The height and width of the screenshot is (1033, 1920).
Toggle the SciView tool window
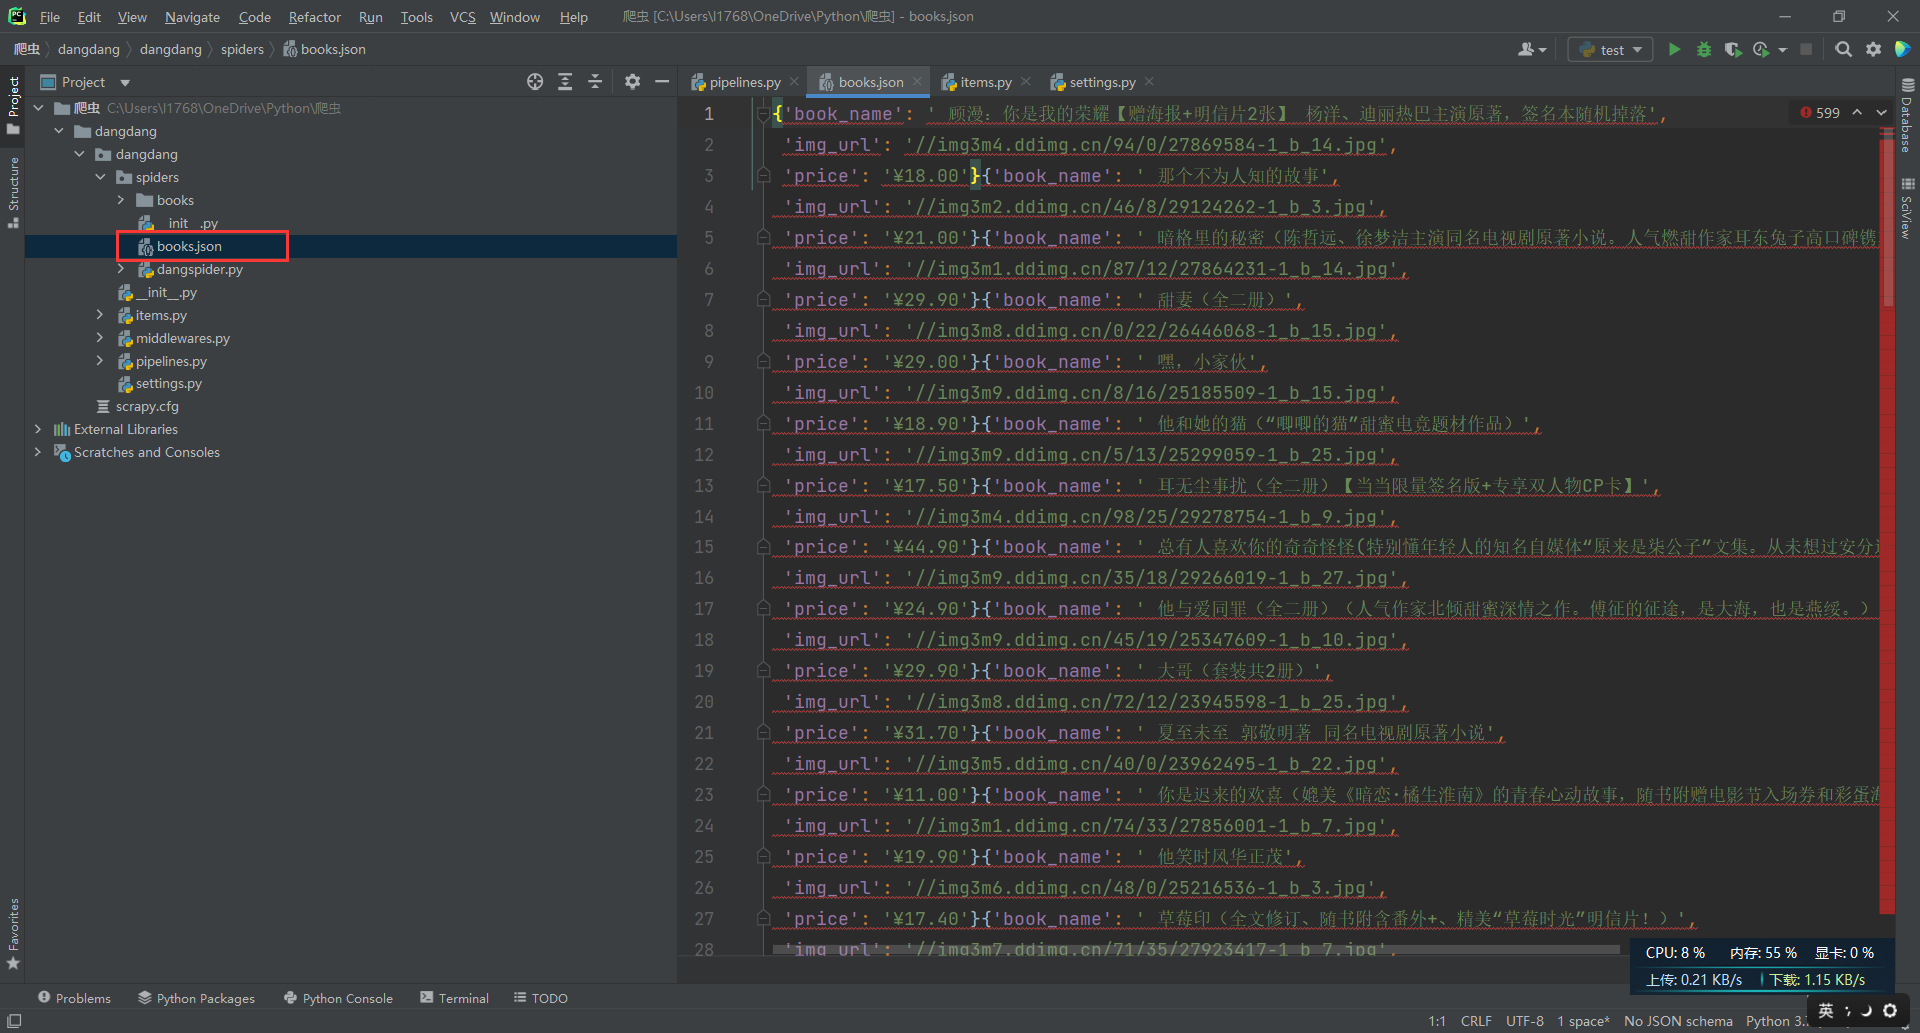1907,208
